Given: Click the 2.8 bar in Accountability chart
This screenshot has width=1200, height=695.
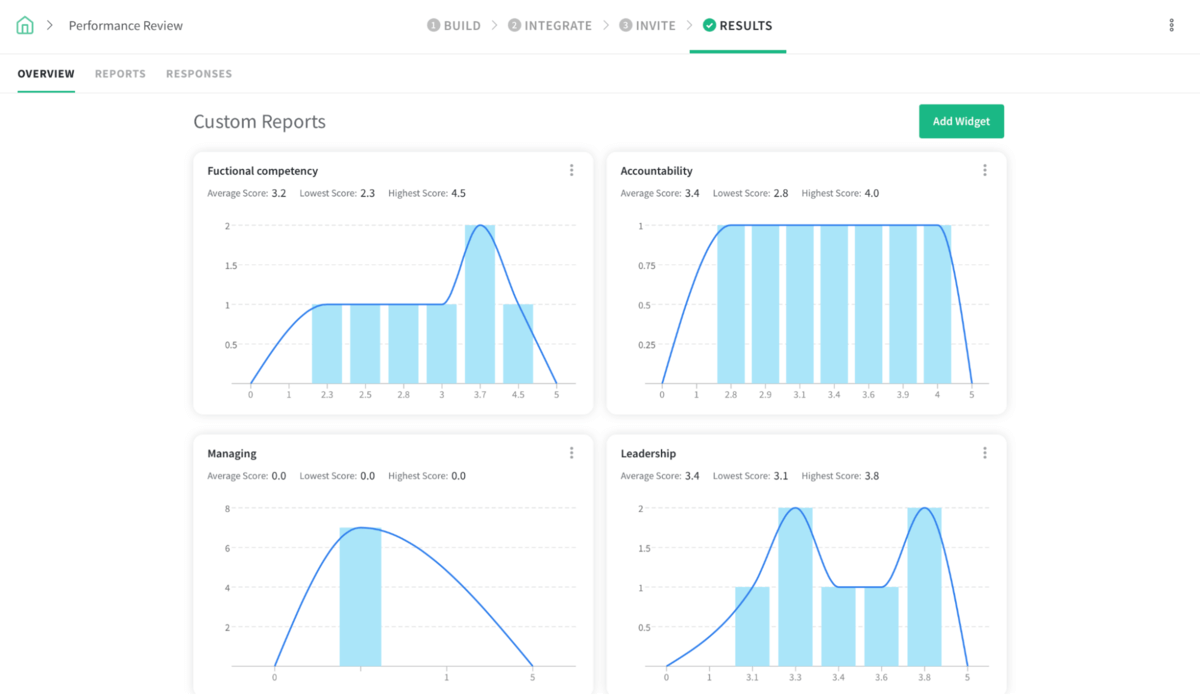Looking at the screenshot, I should pyautogui.click(x=731, y=305).
